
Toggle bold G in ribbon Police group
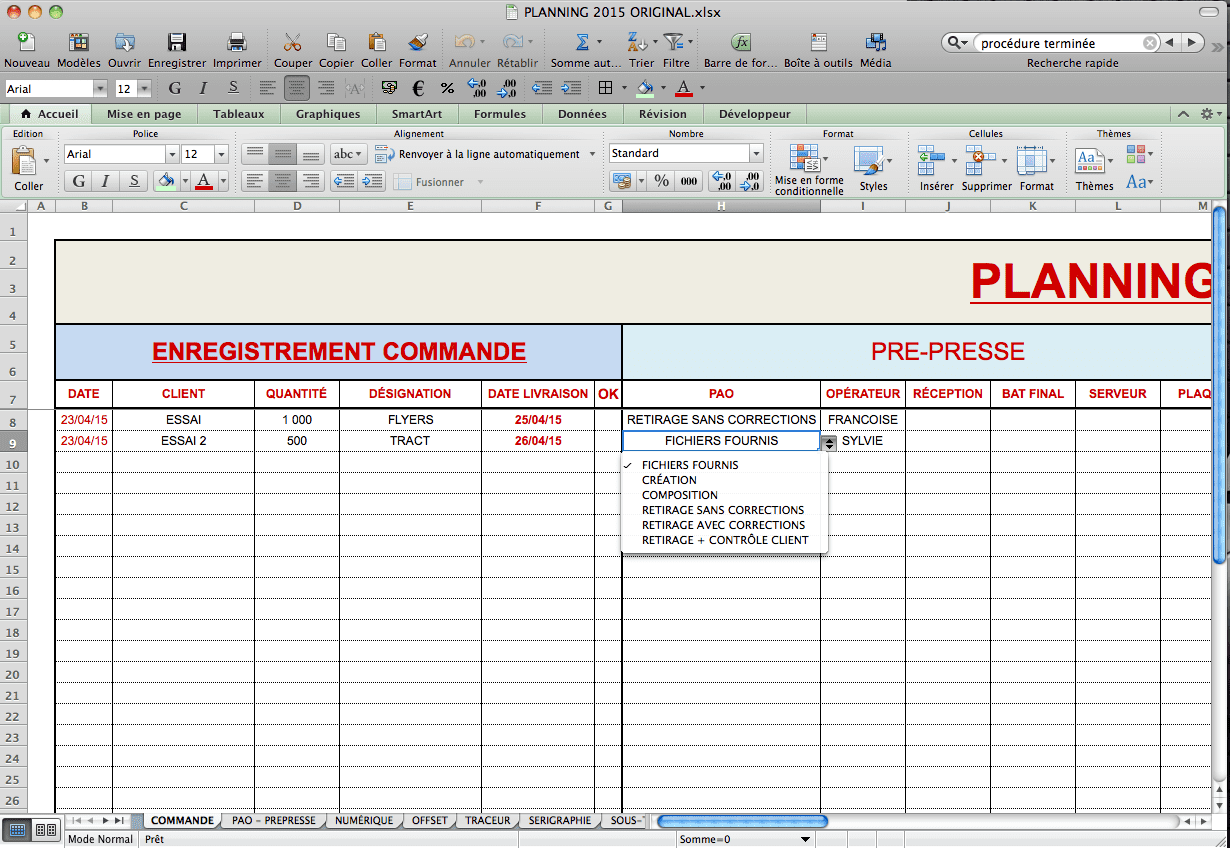[x=77, y=181]
